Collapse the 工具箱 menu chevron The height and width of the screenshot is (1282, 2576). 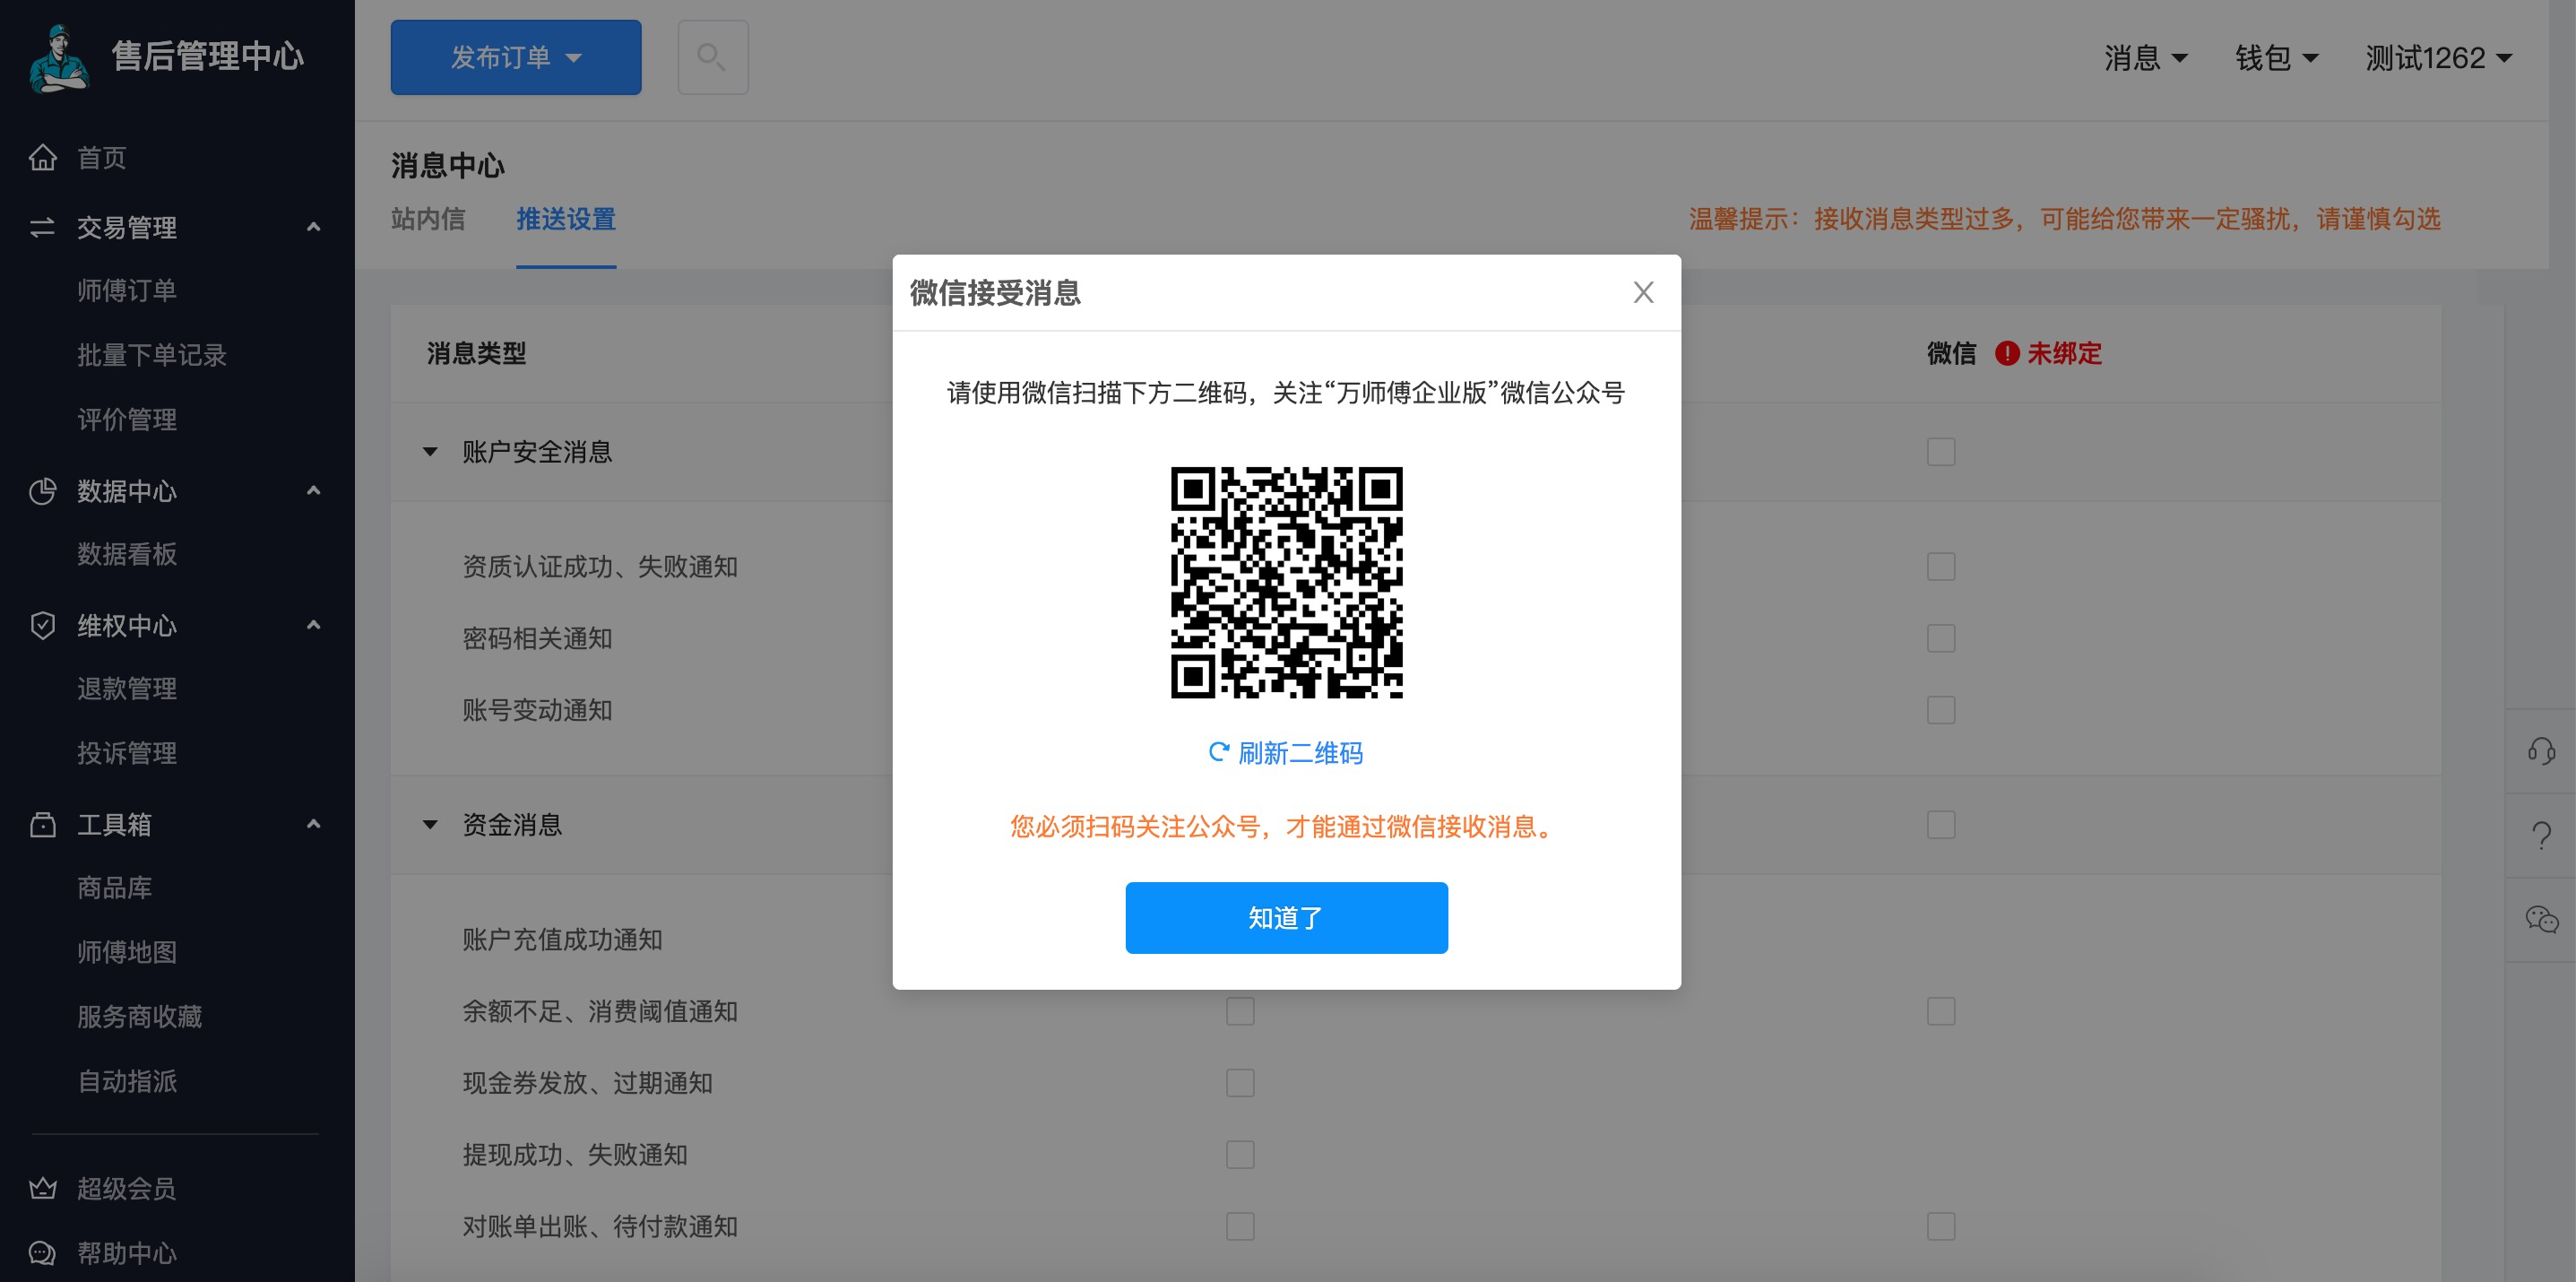tap(313, 824)
